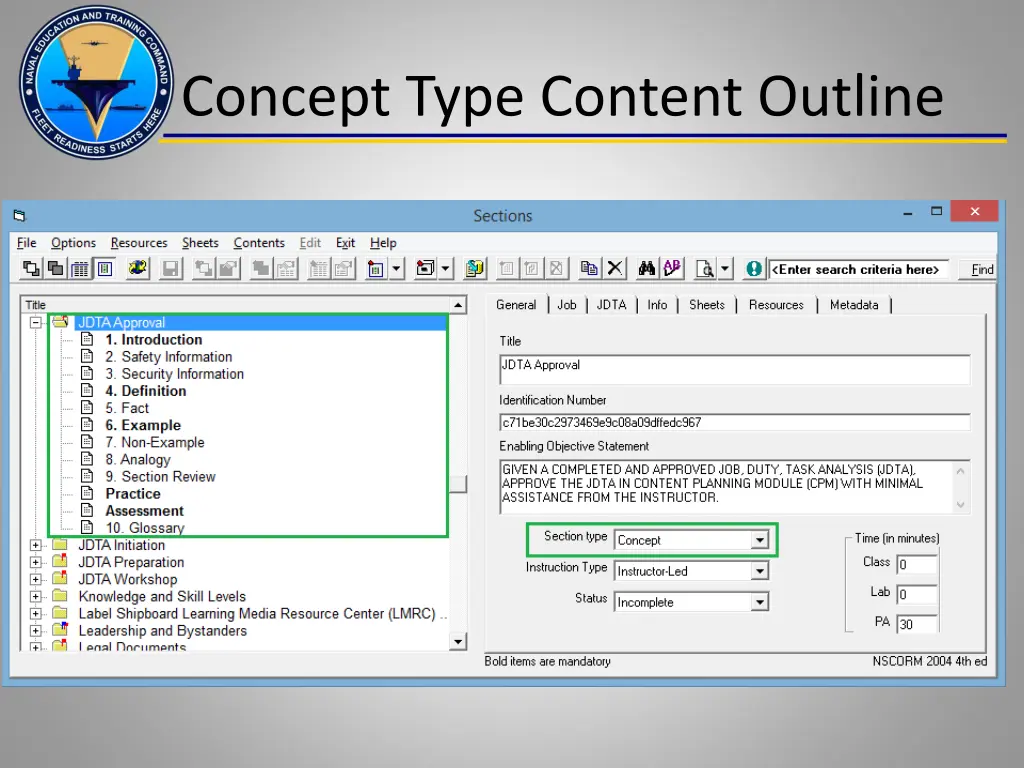
Task: Click the find-and-replace icon beside the binoculars
Action: (672, 268)
